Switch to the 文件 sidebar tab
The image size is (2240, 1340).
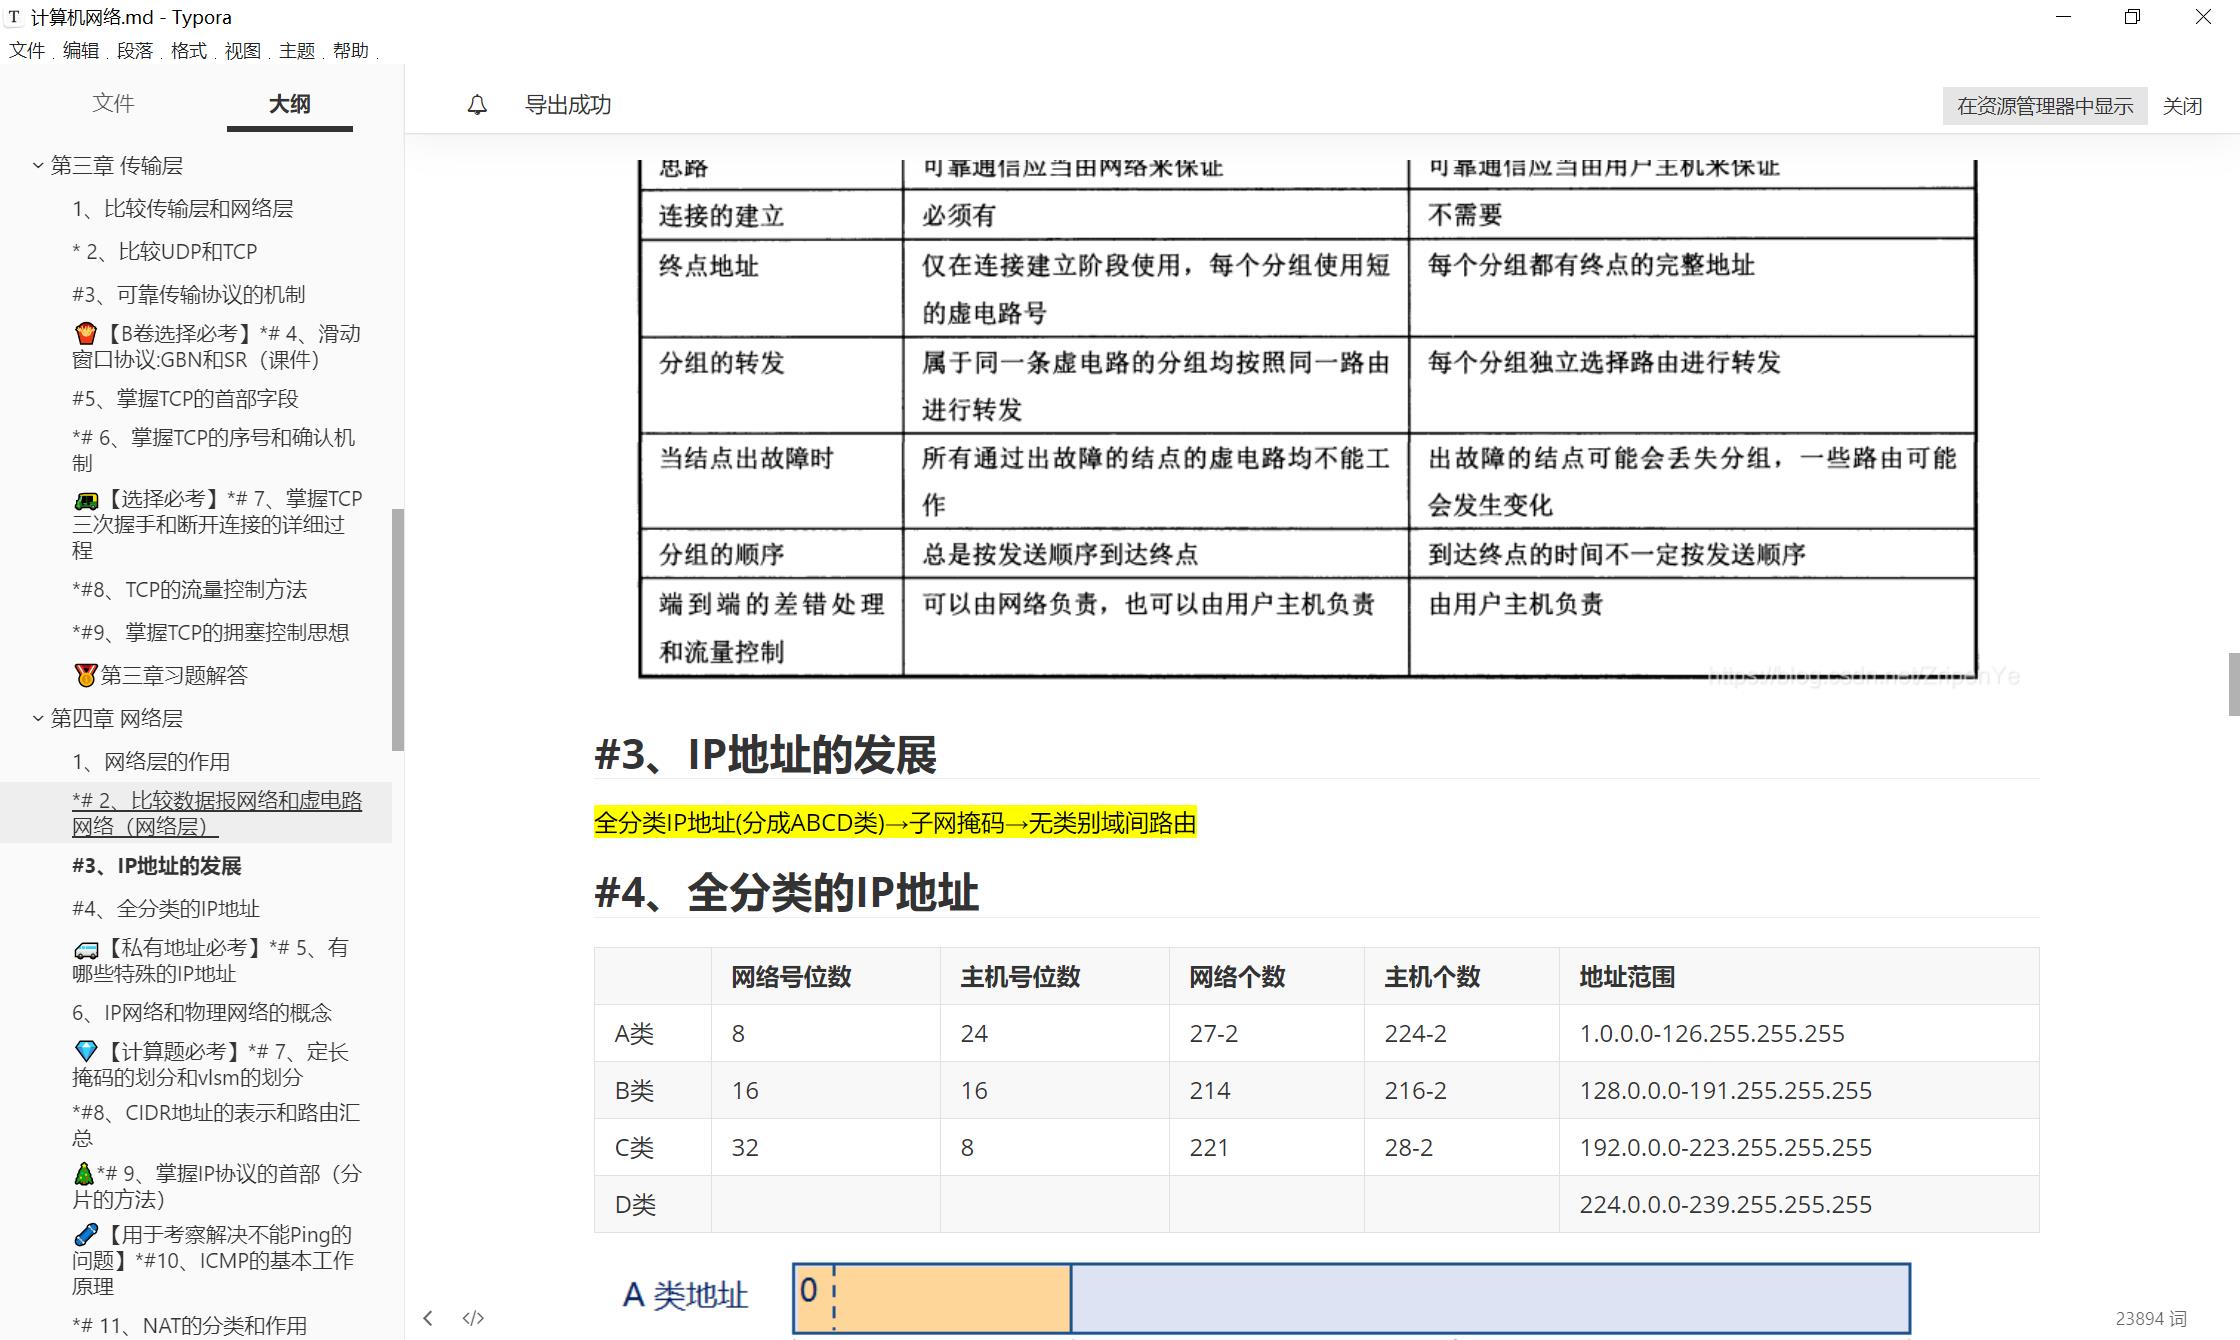[x=113, y=103]
